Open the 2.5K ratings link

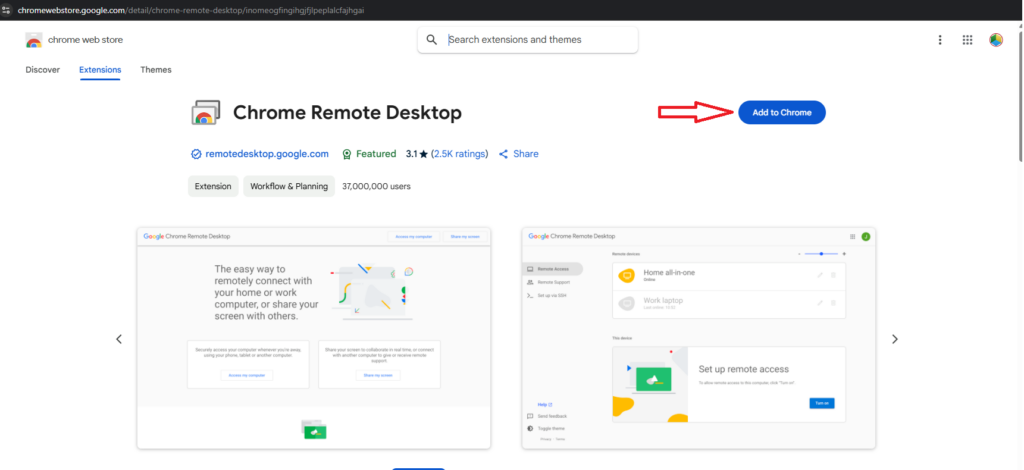460,154
